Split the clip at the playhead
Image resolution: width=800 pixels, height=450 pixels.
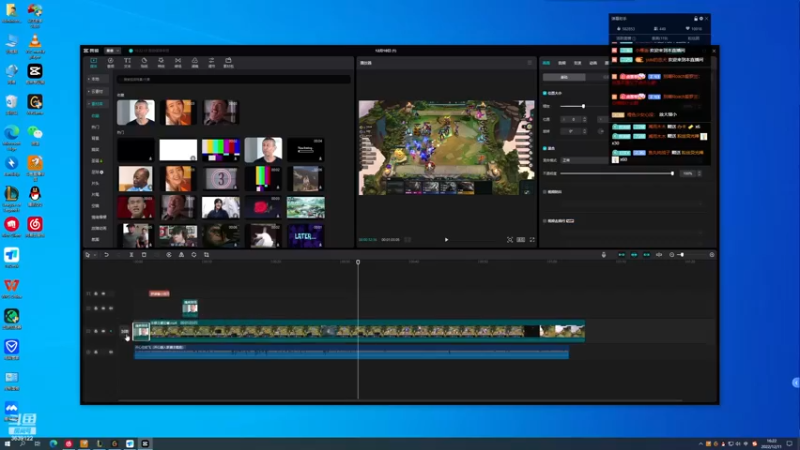coord(131,255)
